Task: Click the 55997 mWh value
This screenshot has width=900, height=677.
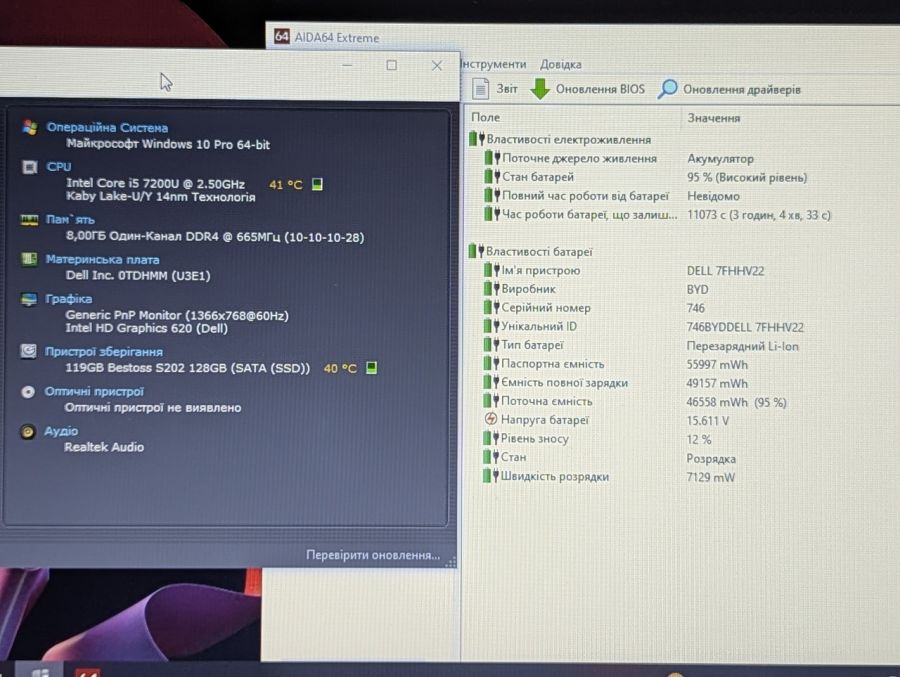Action: click(x=717, y=365)
